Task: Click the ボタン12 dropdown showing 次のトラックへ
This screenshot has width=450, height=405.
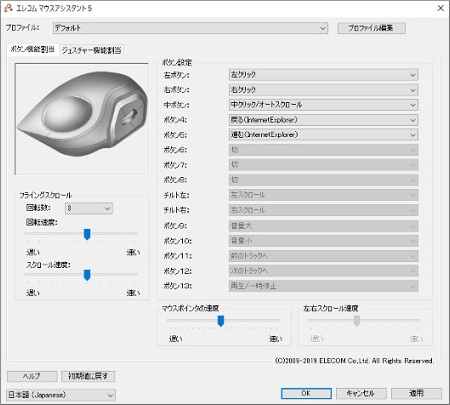Action: tap(323, 271)
